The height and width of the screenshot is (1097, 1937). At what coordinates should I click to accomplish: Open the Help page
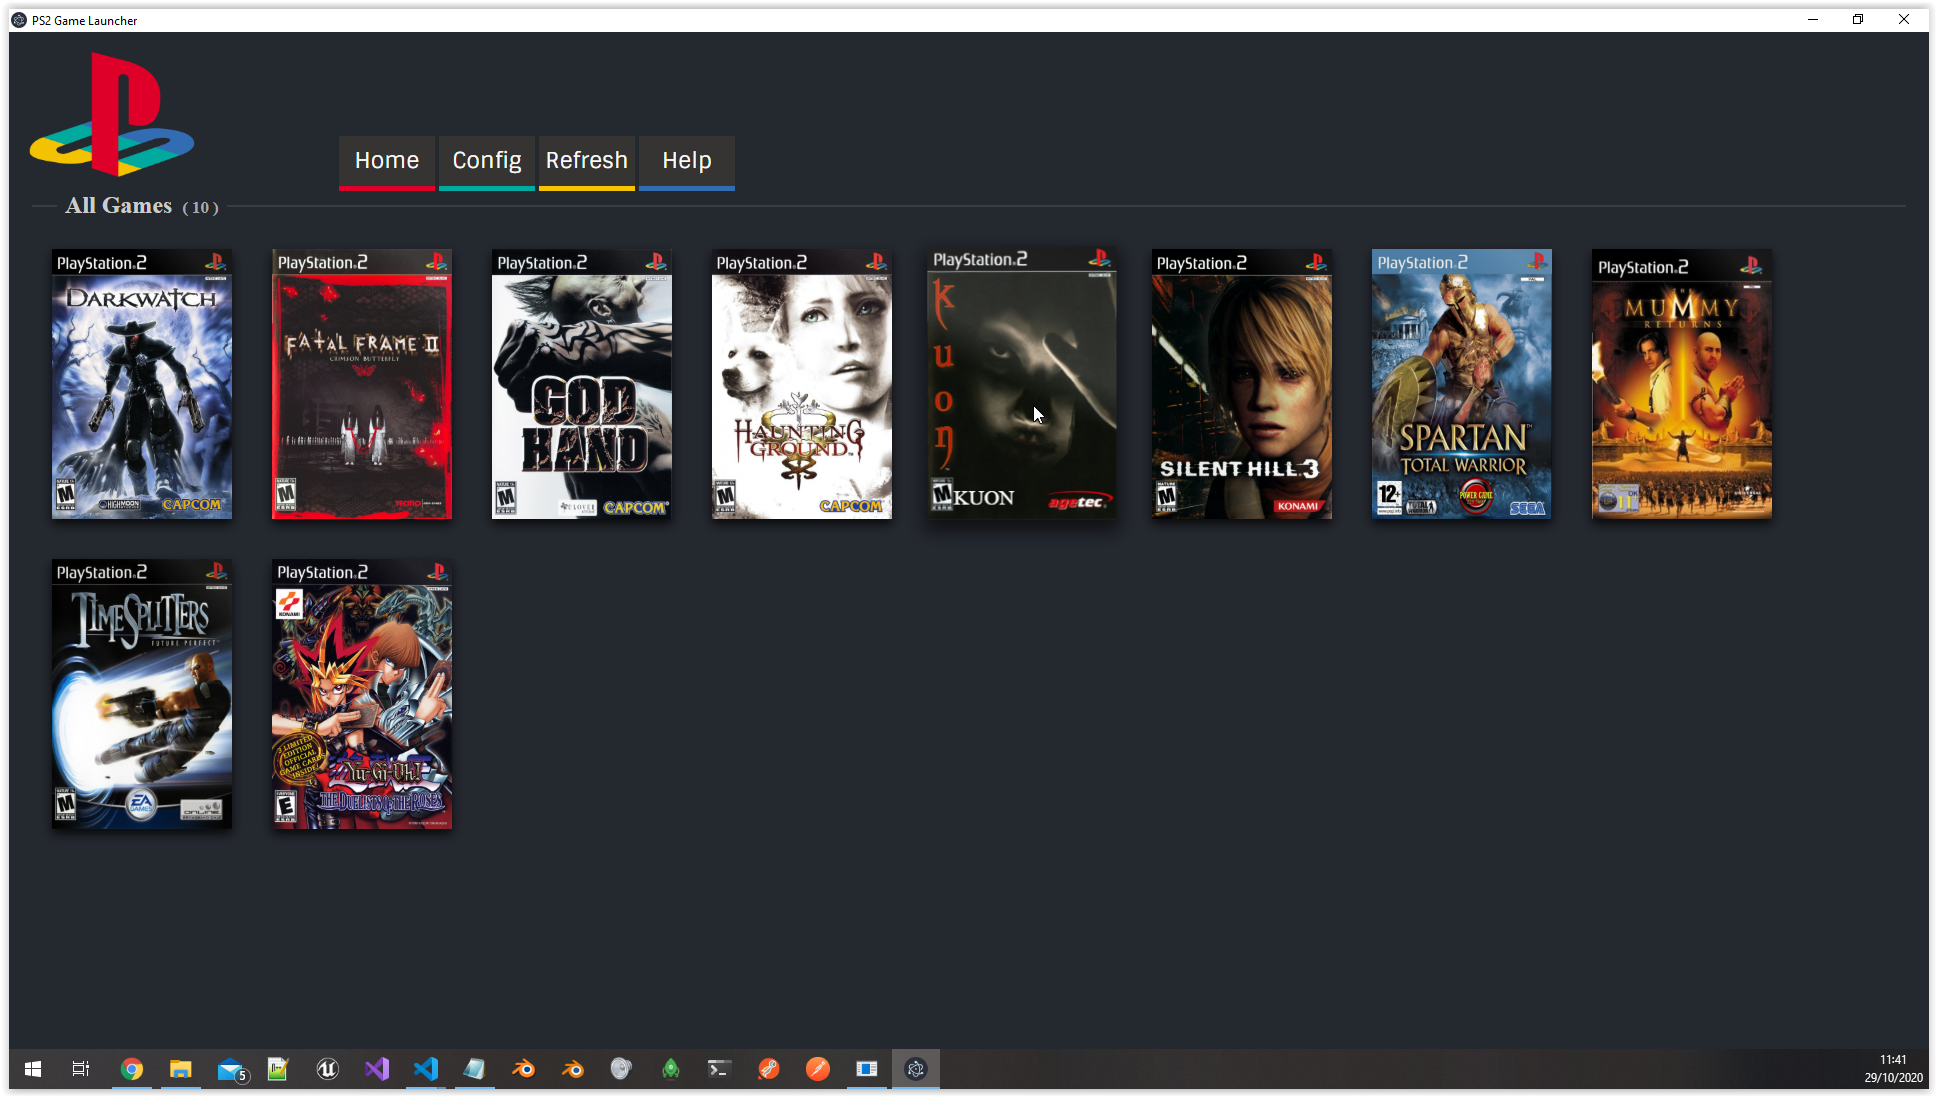click(687, 161)
